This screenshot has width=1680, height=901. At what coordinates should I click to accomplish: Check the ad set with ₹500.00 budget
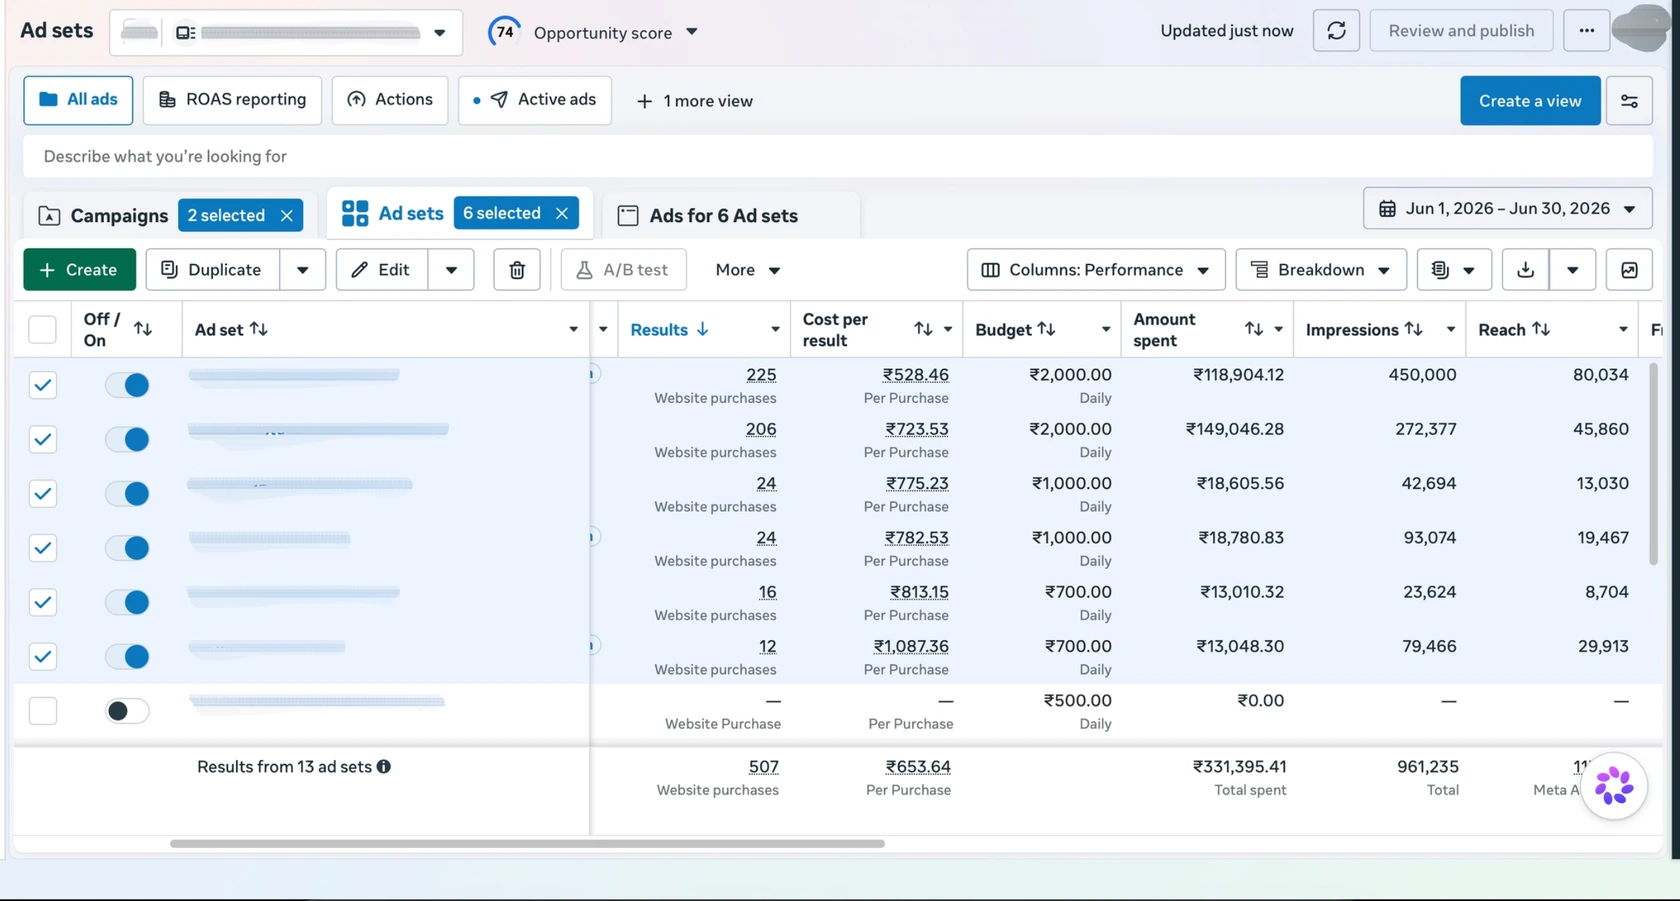(x=43, y=711)
